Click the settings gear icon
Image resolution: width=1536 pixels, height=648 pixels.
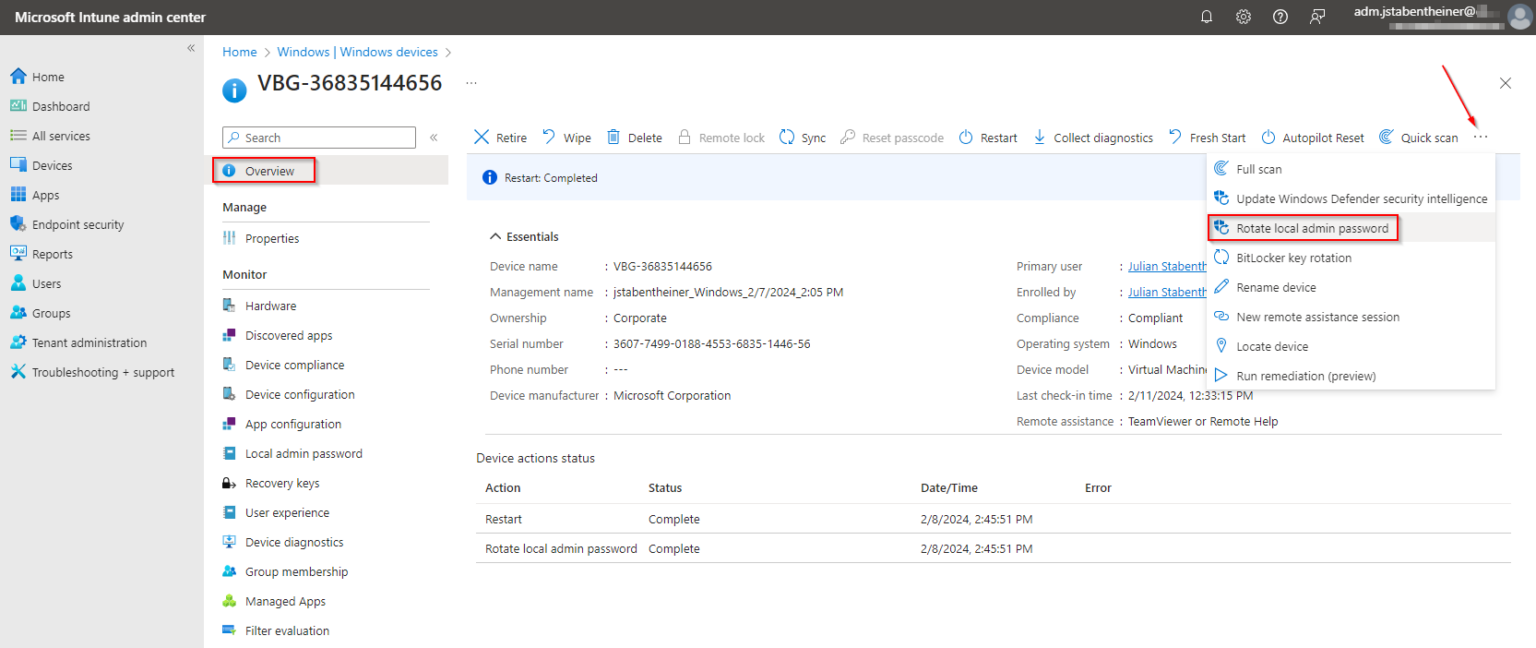pyautogui.click(x=1243, y=16)
